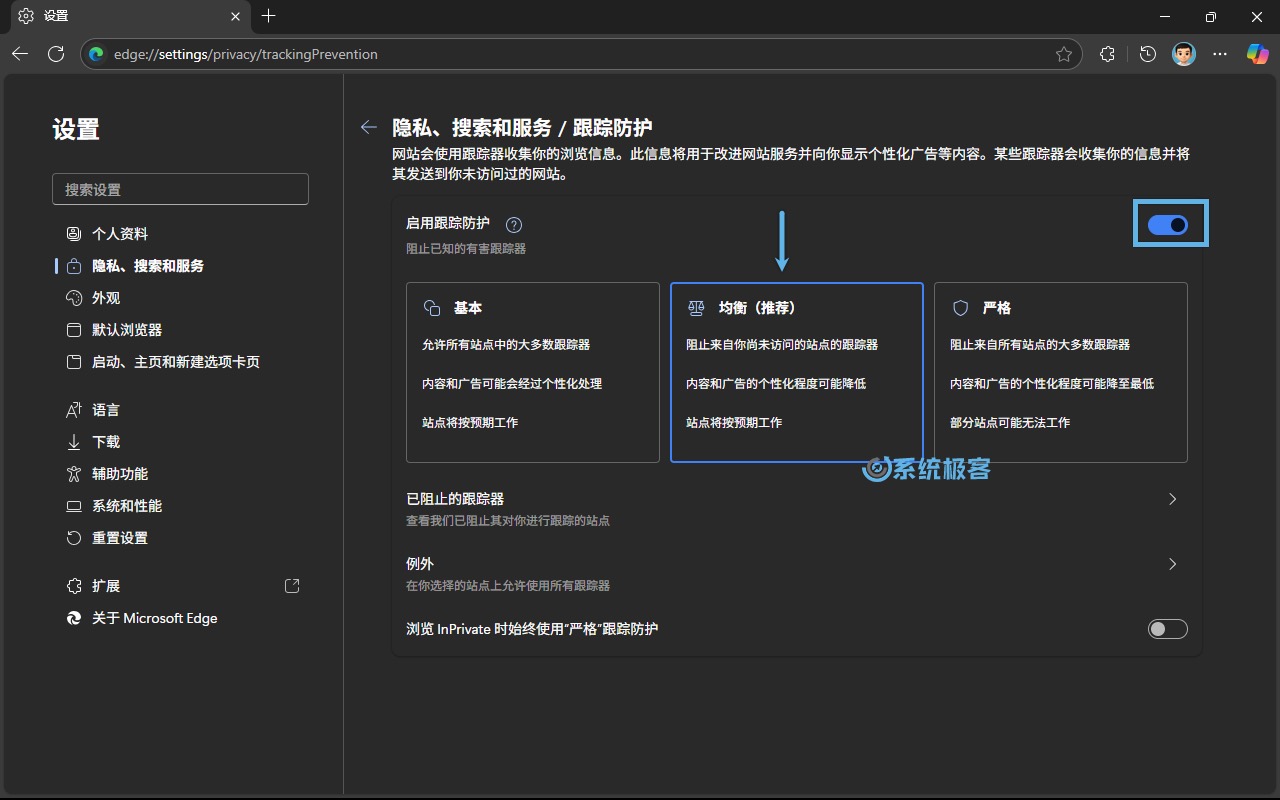1280x800 pixels.
Task: Select the 严格 tracking prevention card
Action: coord(1061,372)
